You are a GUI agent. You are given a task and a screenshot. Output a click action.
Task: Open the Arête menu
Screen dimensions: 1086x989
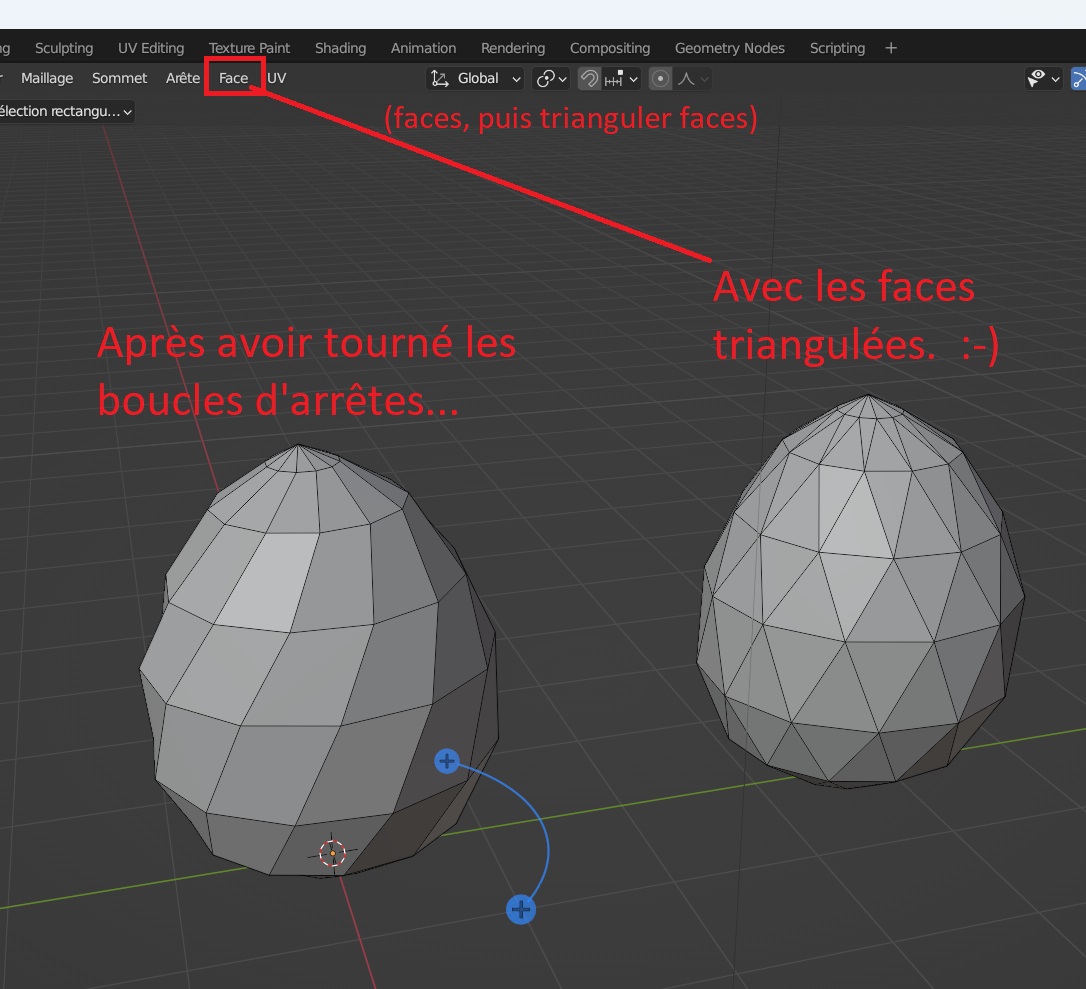(183, 78)
